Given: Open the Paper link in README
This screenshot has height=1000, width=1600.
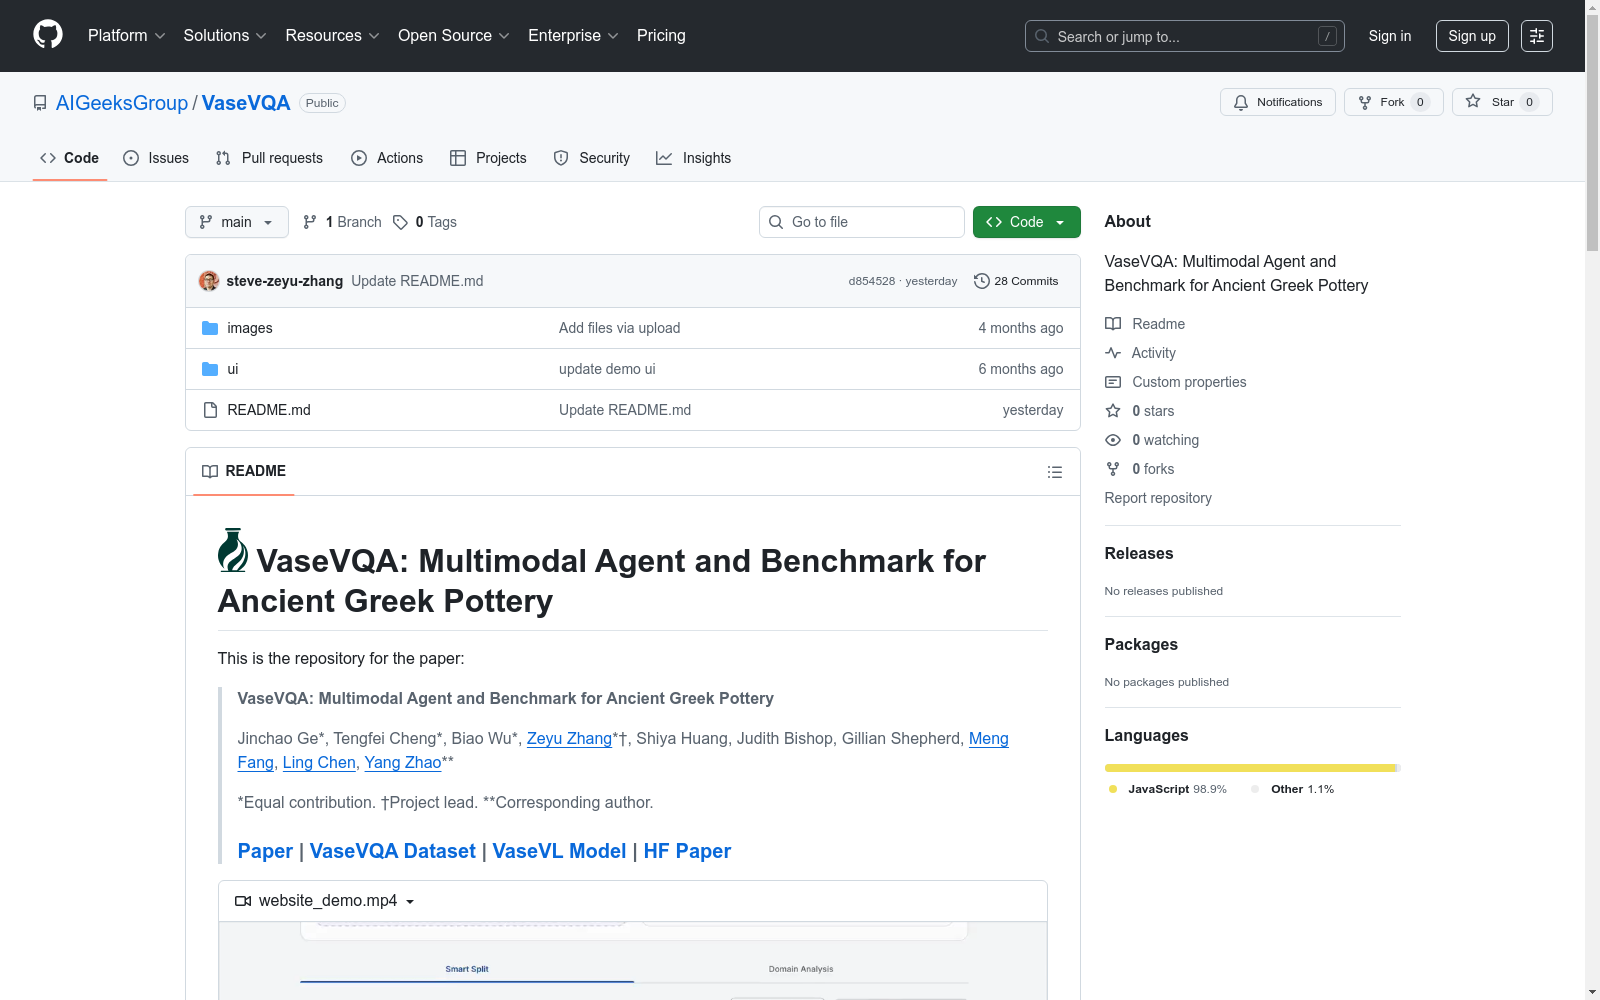Looking at the screenshot, I should tap(265, 851).
